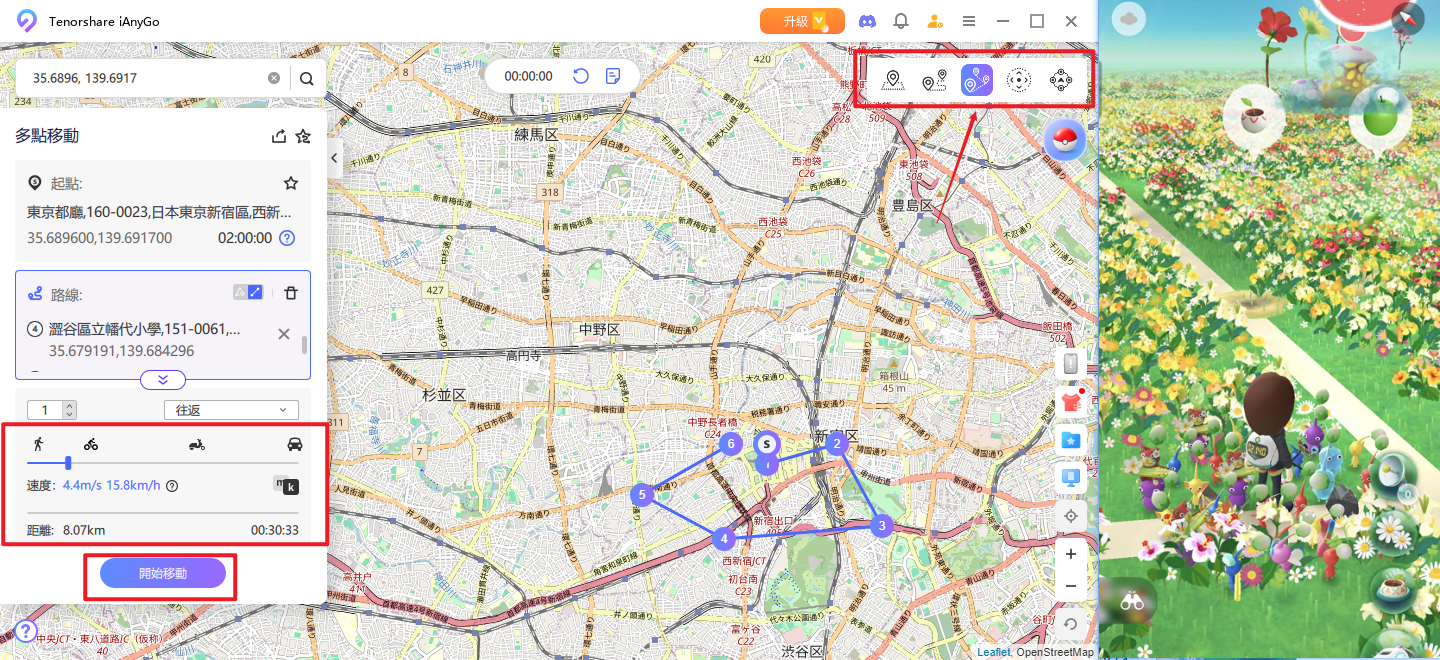The width and height of the screenshot is (1440, 660).
Task: Click the 開始移動 start moving button
Action: pyautogui.click(x=163, y=574)
